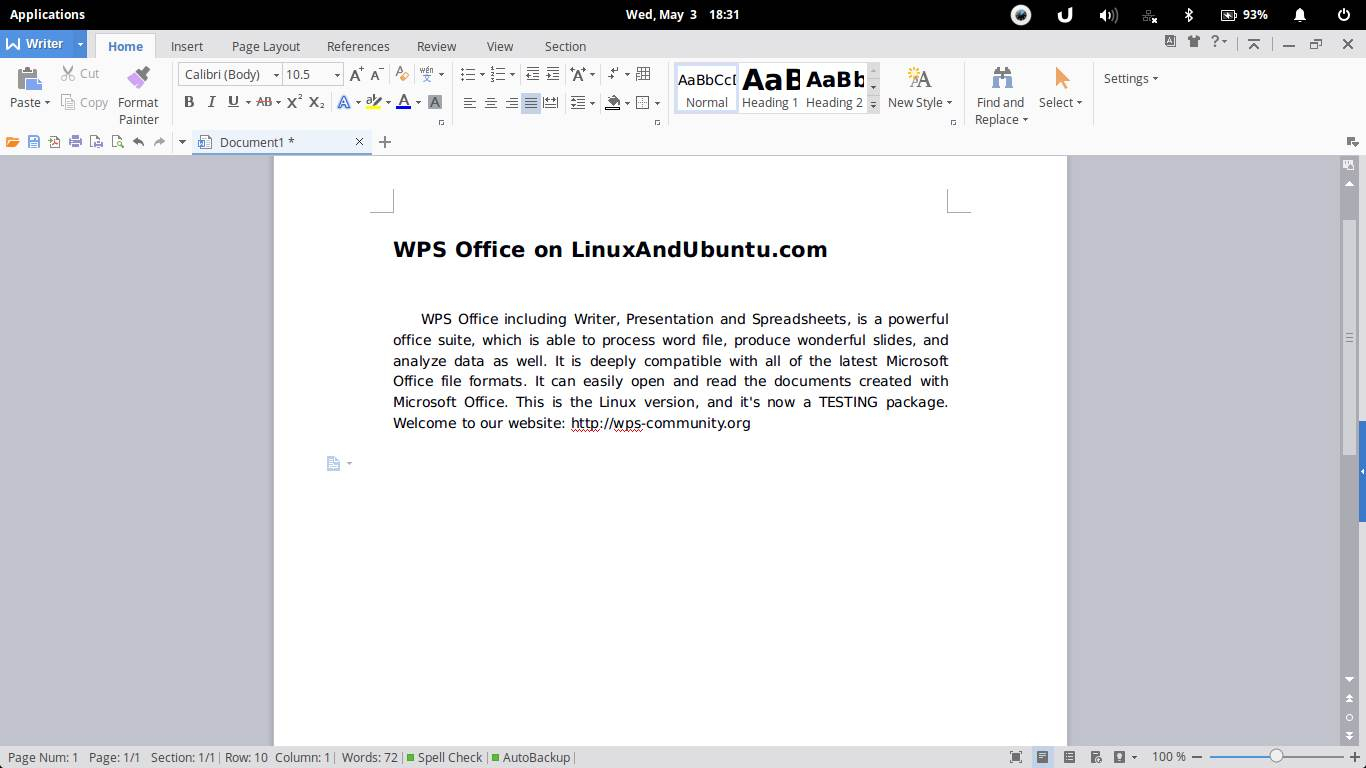Open the font size dropdown
1366x768 pixels.
tap(337, 75)
